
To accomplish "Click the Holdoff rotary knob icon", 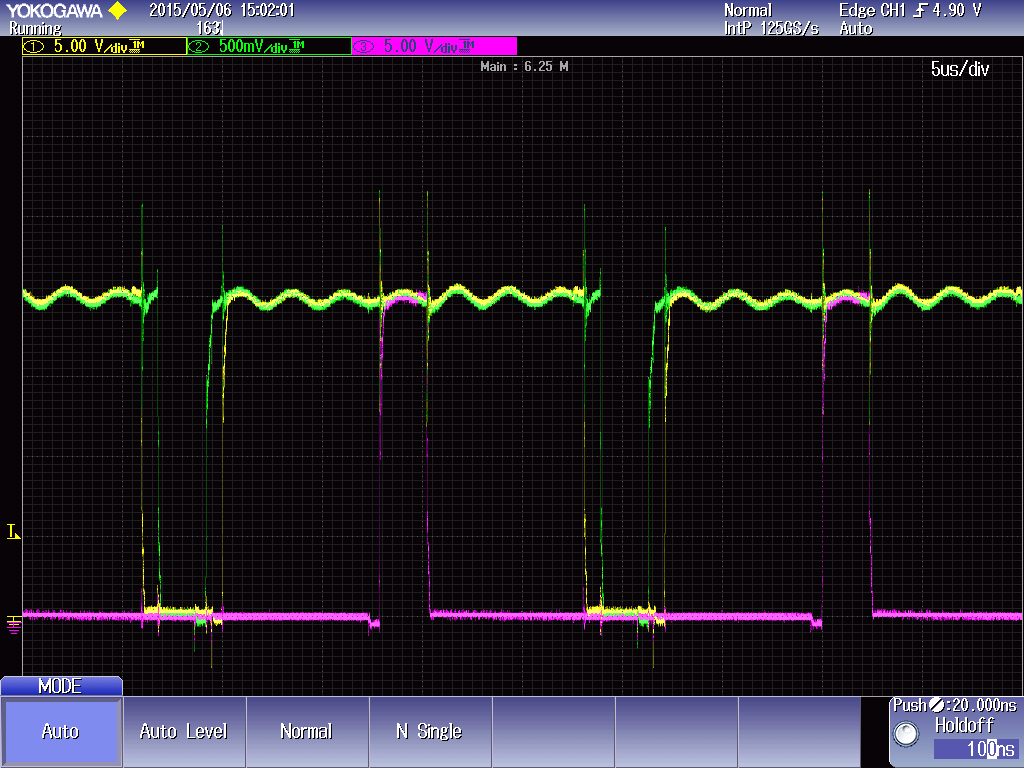I will point(906,733).
